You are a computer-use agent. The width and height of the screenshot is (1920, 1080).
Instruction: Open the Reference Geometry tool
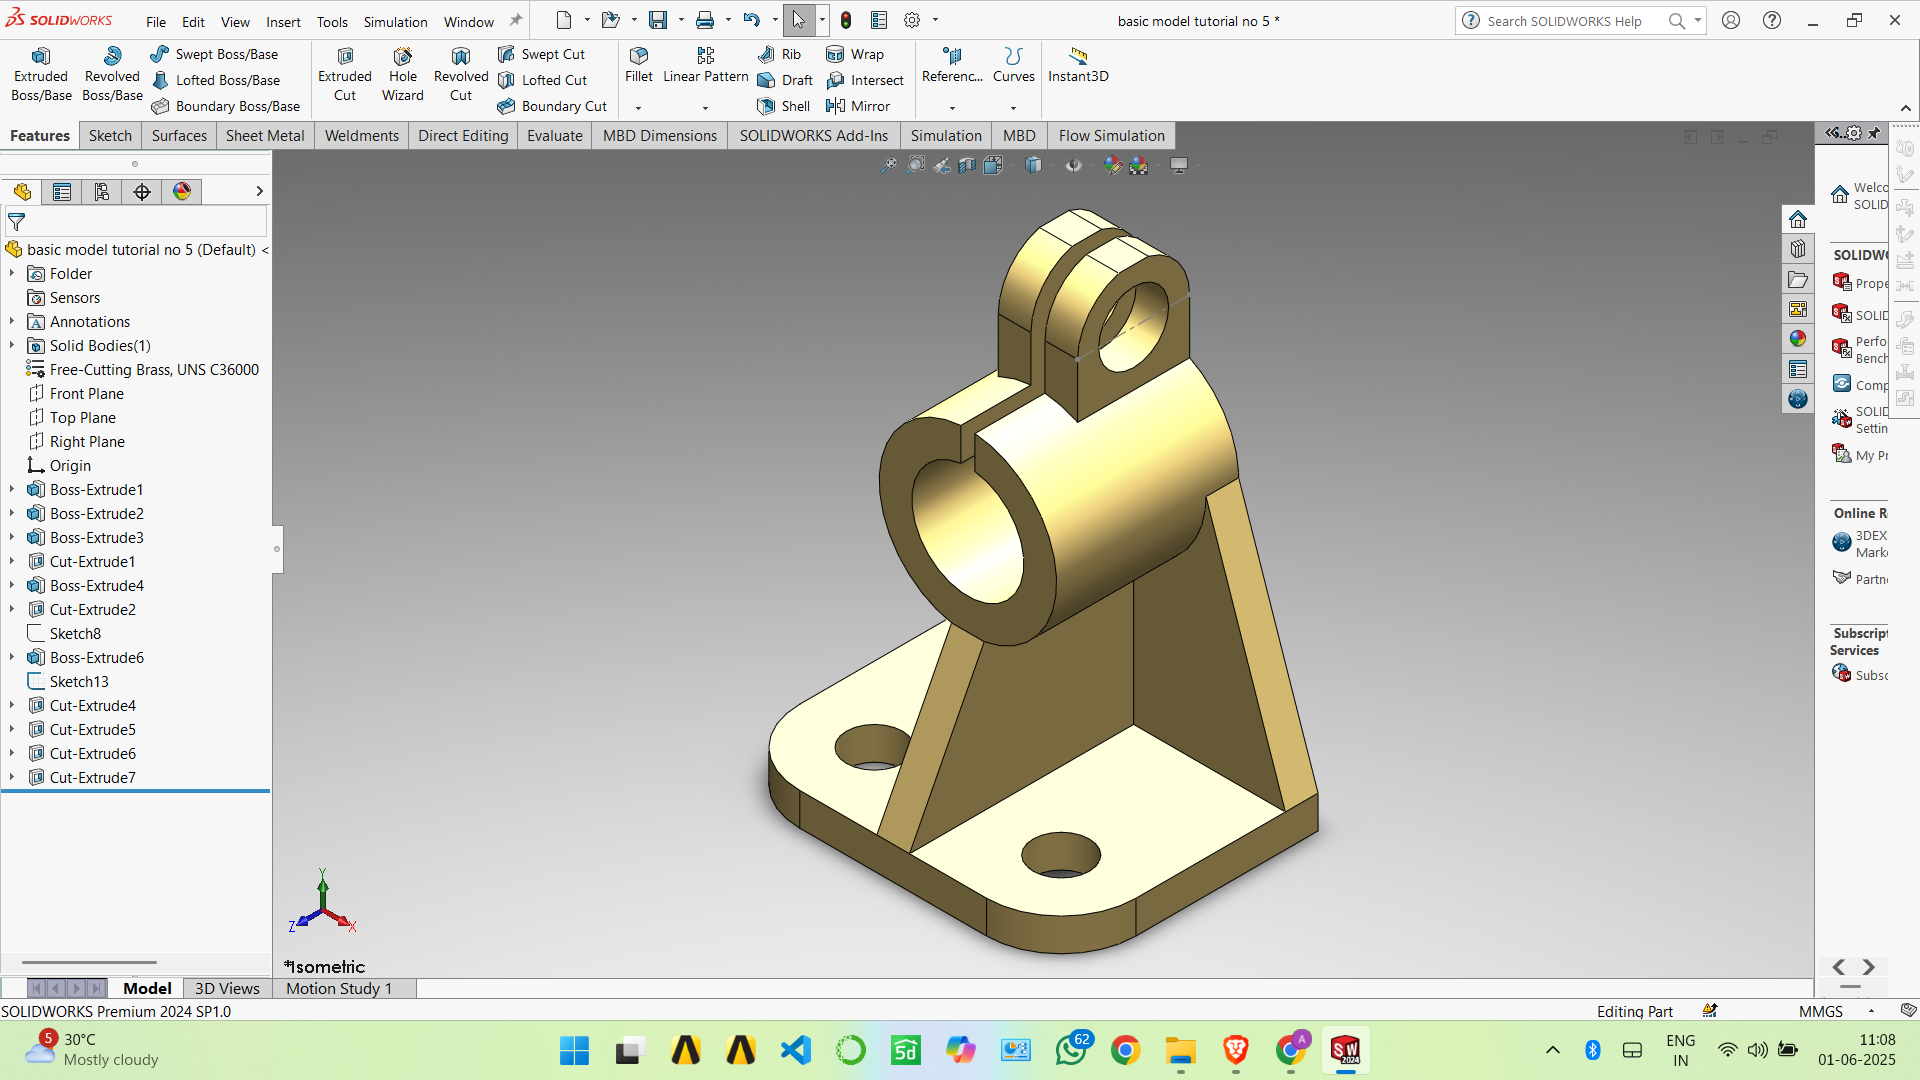(x=952, y=65)
